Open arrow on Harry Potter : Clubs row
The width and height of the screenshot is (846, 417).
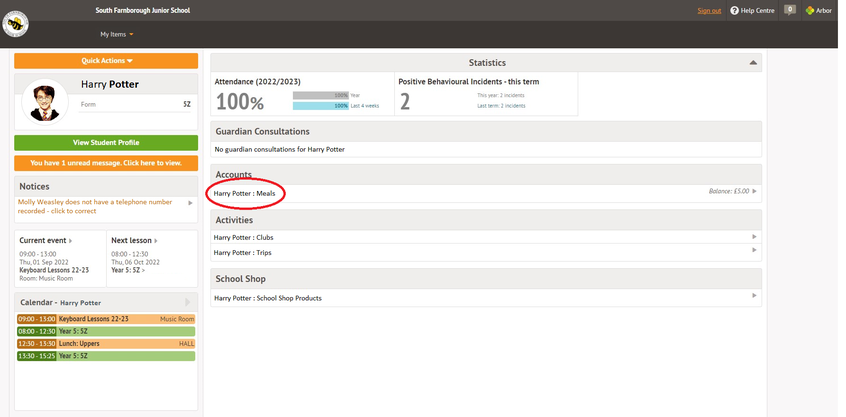tap(754, 237)
